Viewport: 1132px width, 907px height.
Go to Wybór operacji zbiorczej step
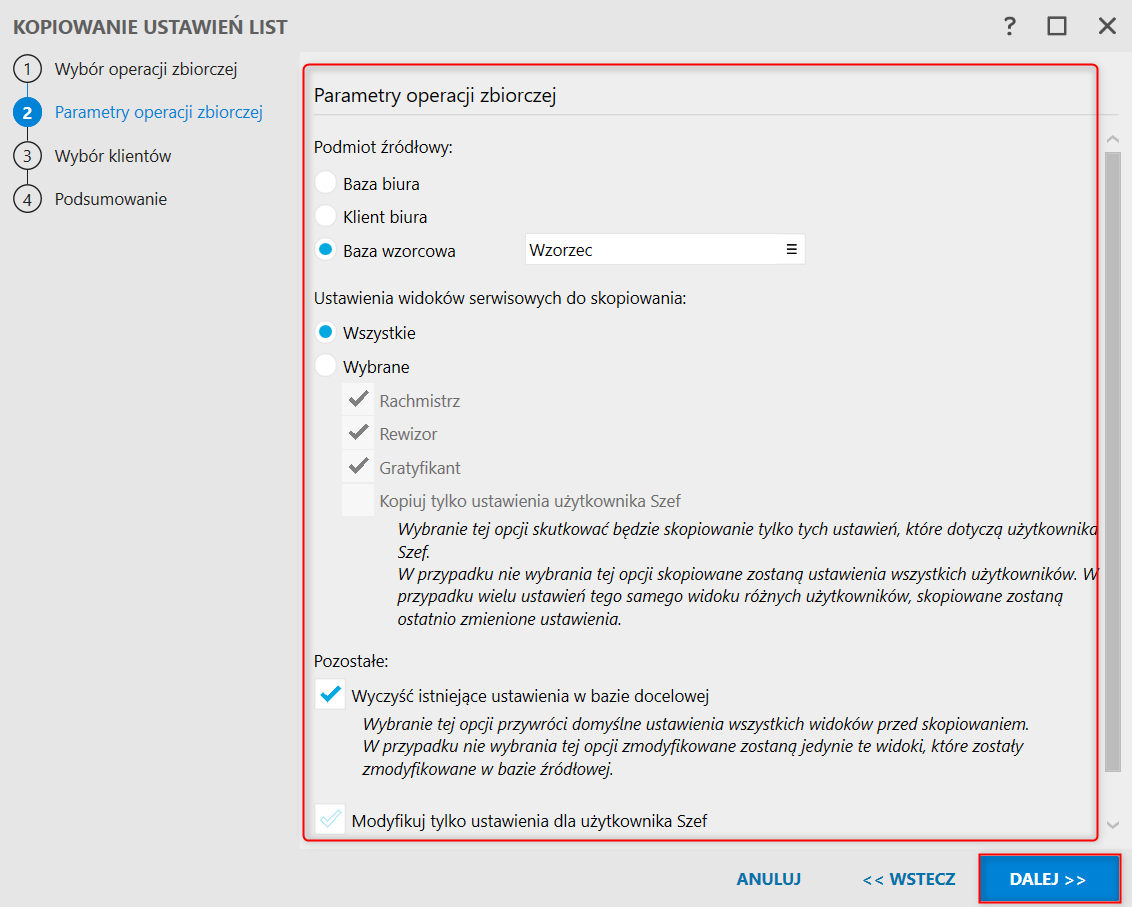click(146, 70)
